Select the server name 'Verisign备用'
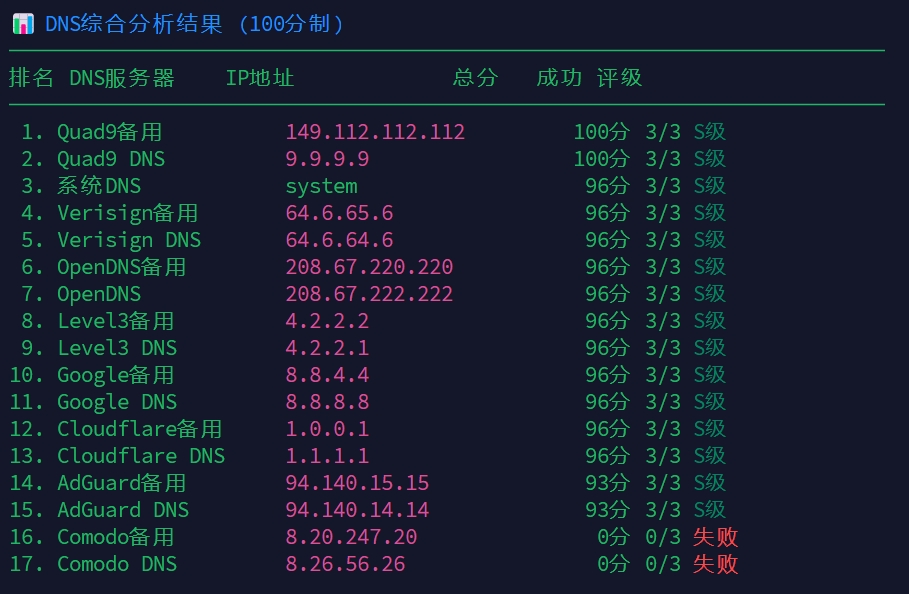 [x=128, y=213]
